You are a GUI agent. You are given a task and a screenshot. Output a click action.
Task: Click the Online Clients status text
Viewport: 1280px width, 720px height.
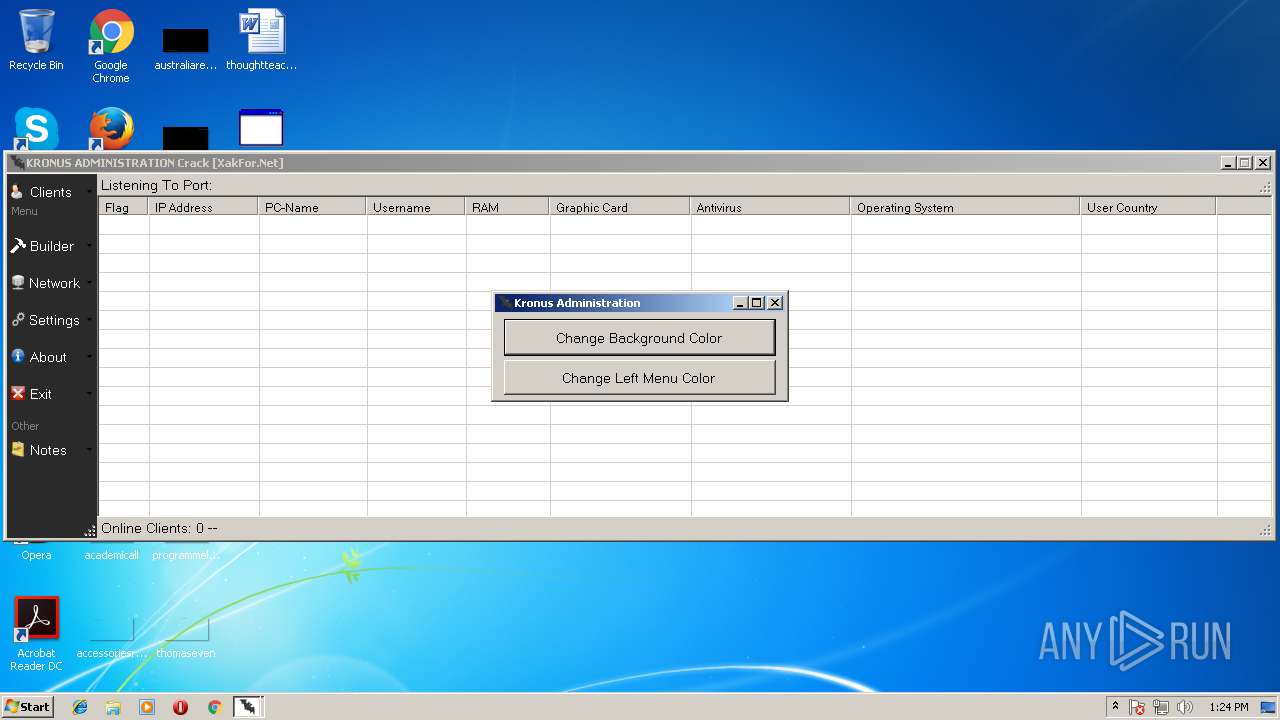159,528
